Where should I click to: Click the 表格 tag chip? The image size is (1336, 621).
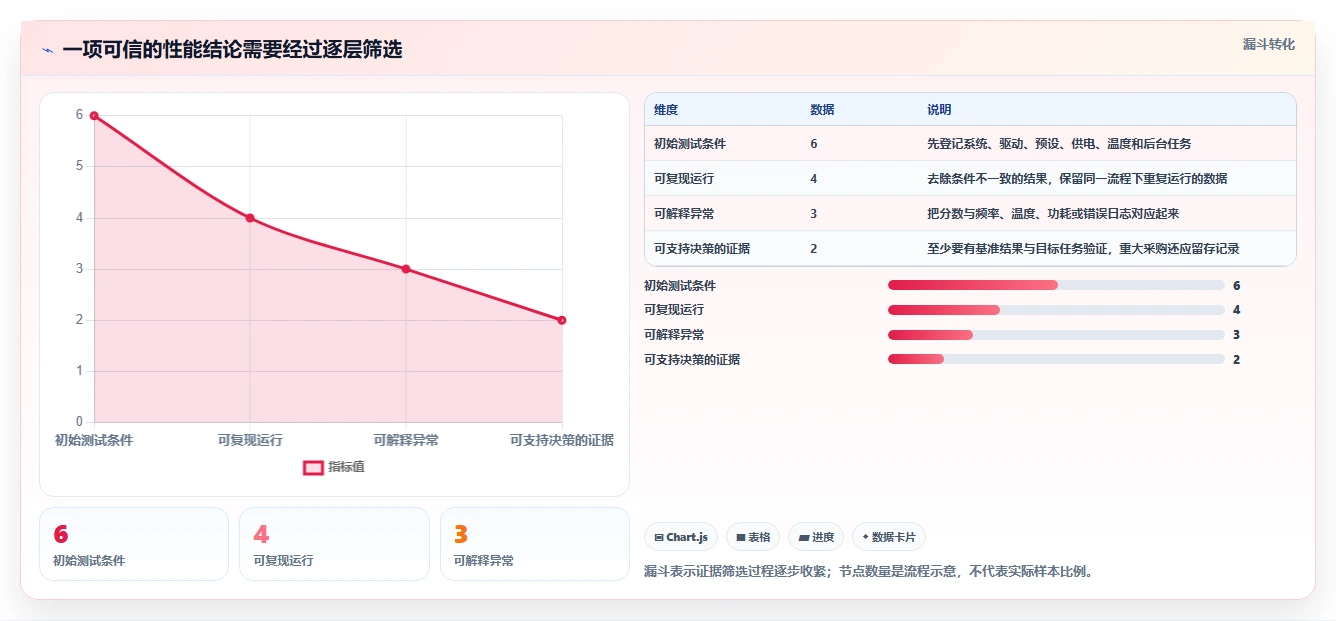click(753, 537)
